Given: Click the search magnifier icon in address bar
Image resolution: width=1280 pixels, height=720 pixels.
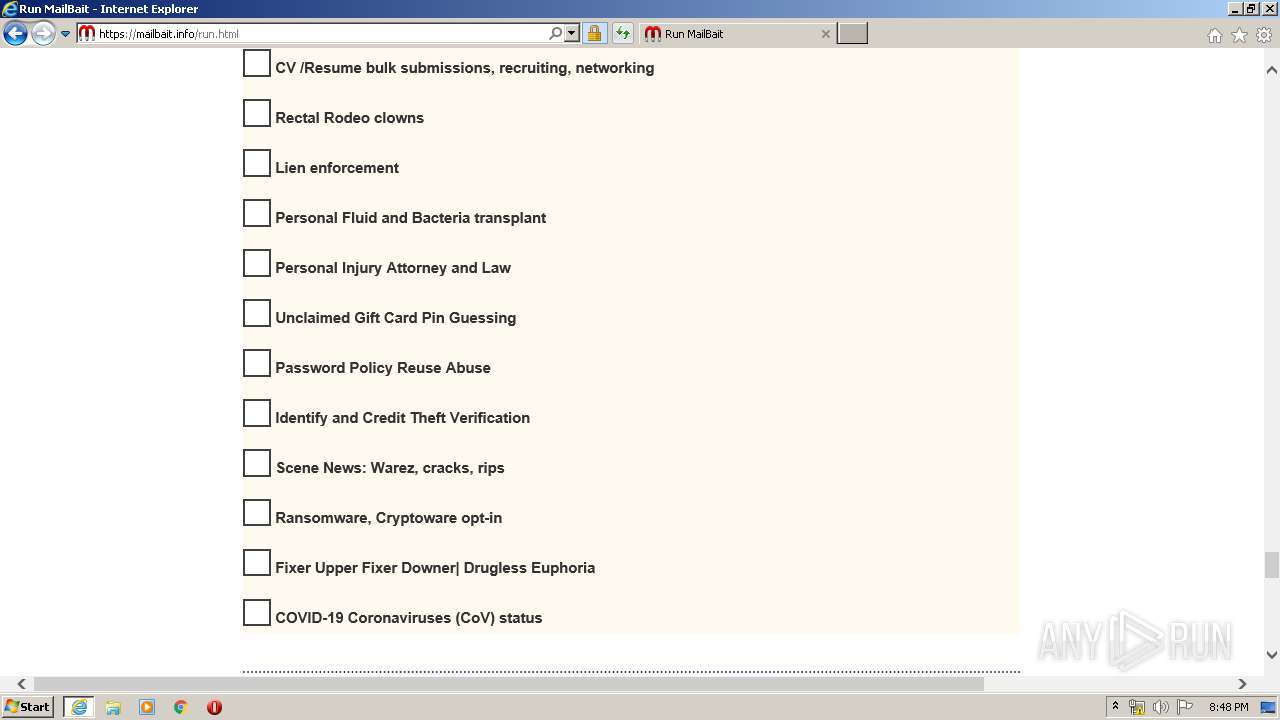Looking at the screenshot, I should pos(556,33).
